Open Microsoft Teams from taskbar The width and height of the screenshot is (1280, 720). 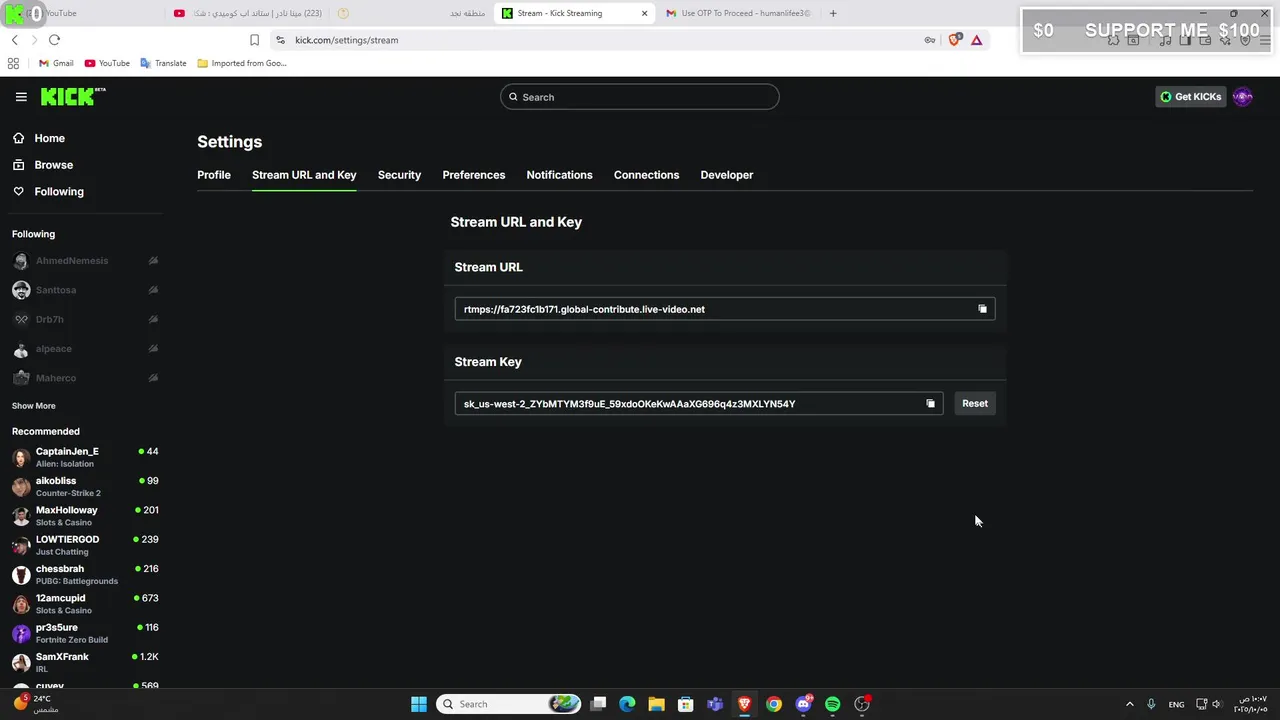click(x=715, y=704)
